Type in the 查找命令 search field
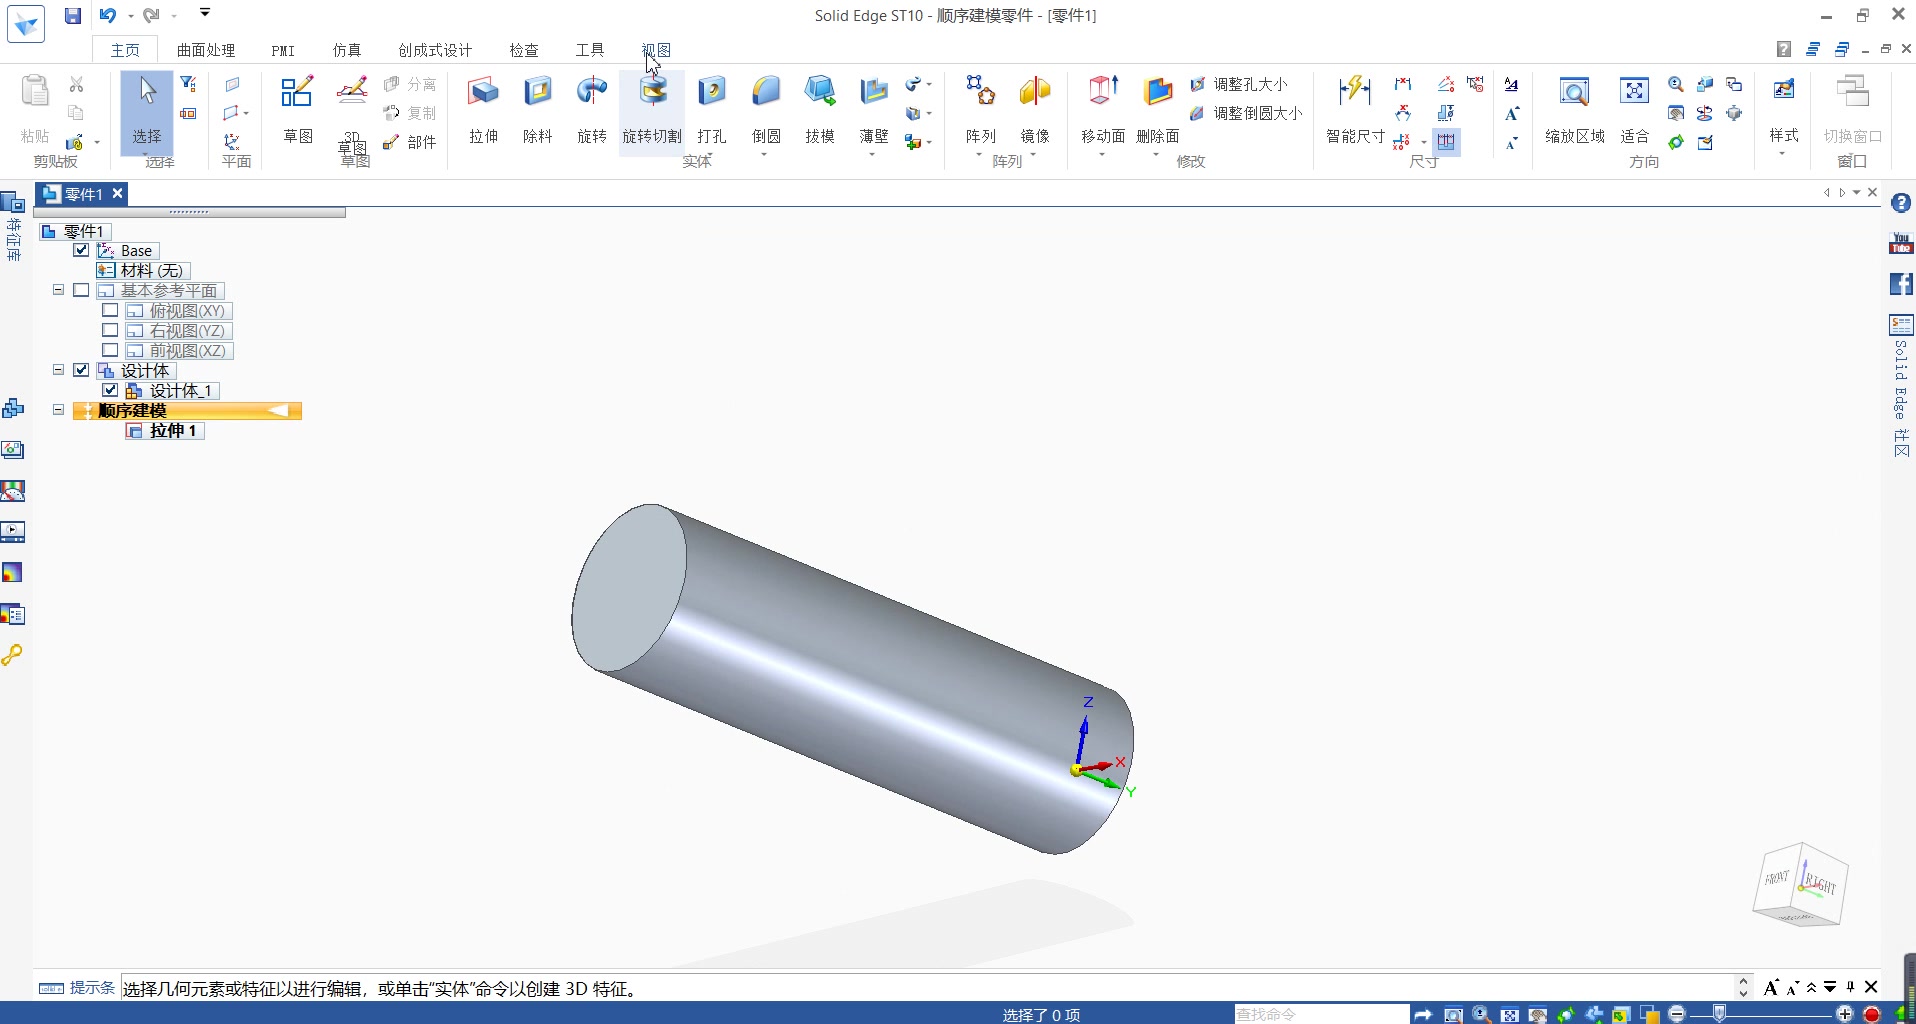 pos(1320,1013)
